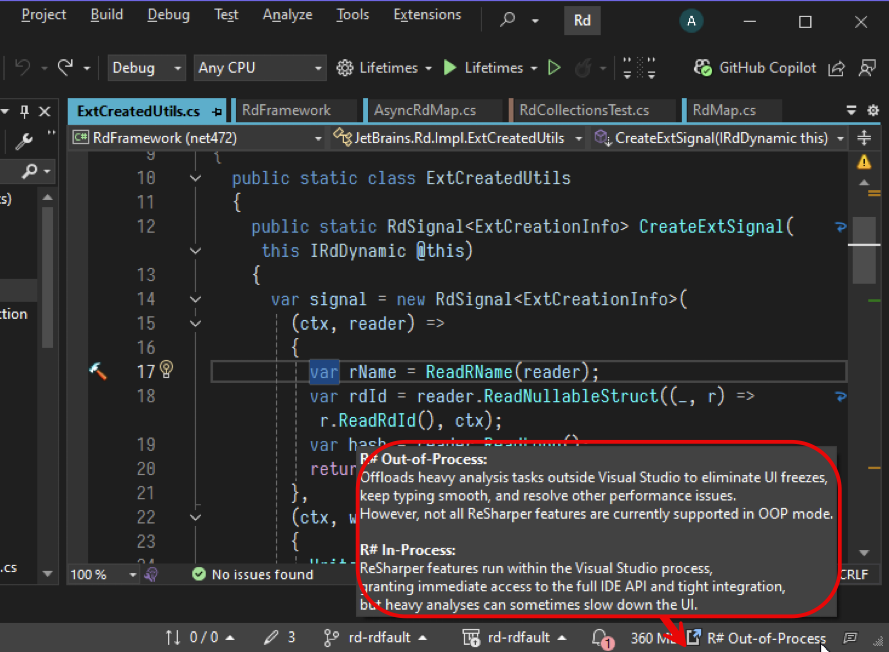Click the CRLF line ending indicator

(854, 574)
